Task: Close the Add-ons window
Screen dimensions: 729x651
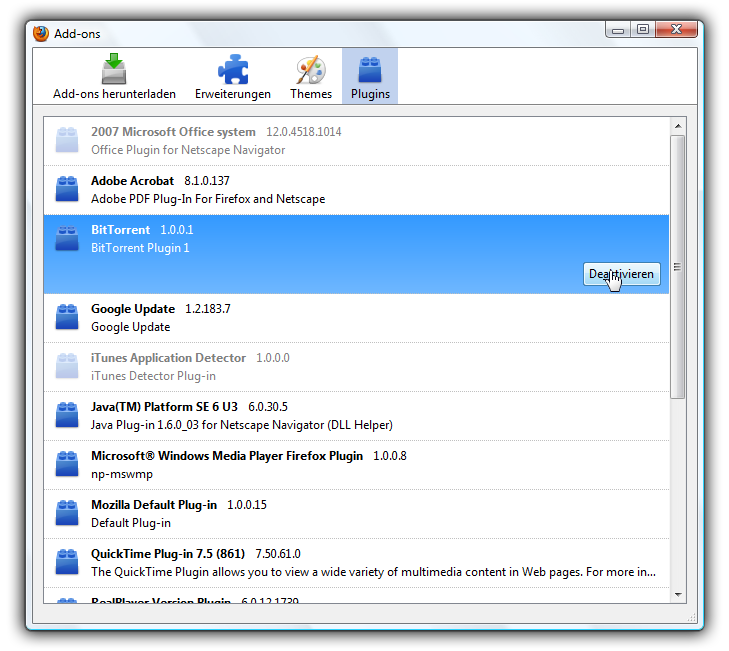Action: [676, 30]
